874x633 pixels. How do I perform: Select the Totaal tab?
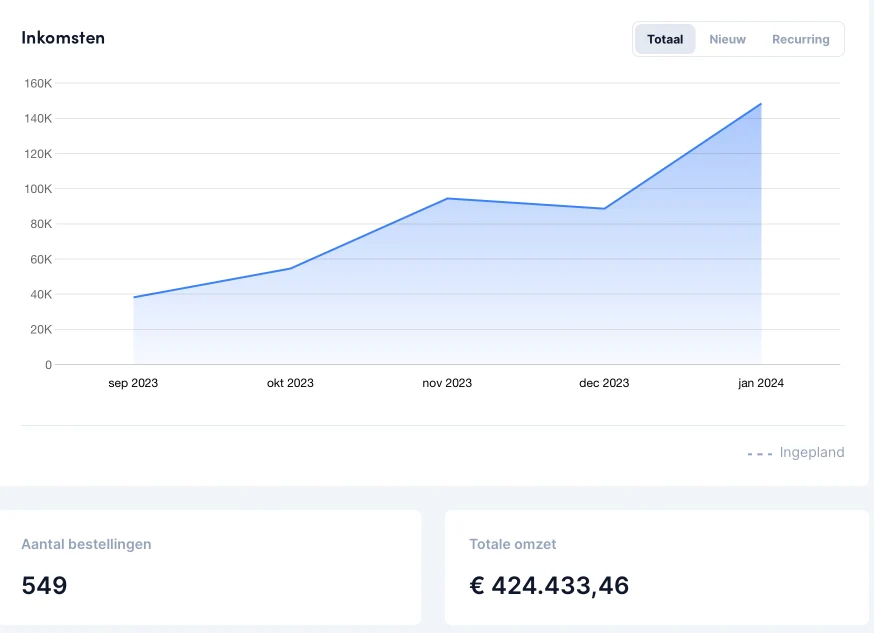coord(665,39)
